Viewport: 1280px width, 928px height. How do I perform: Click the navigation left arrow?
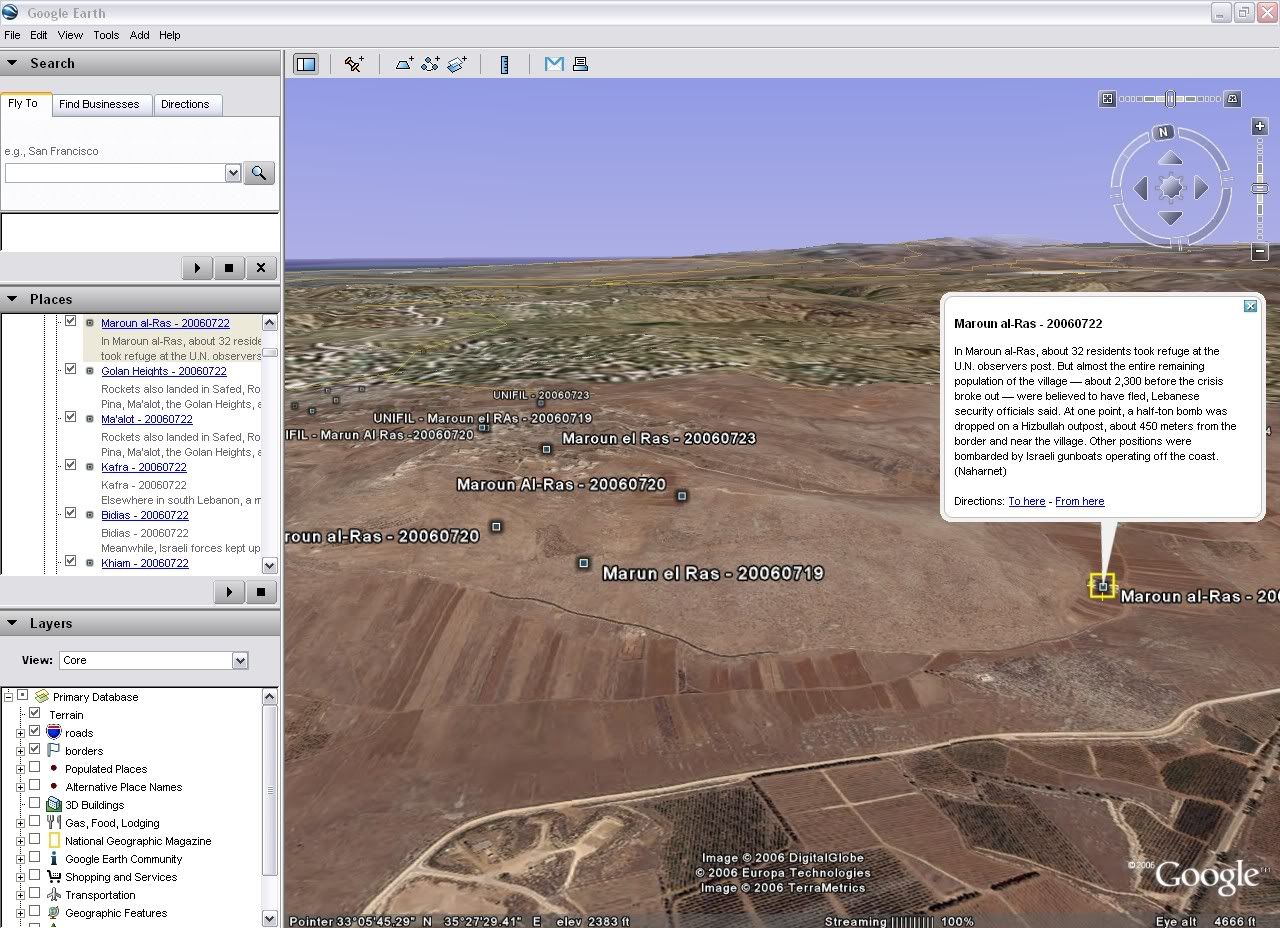1141,187
